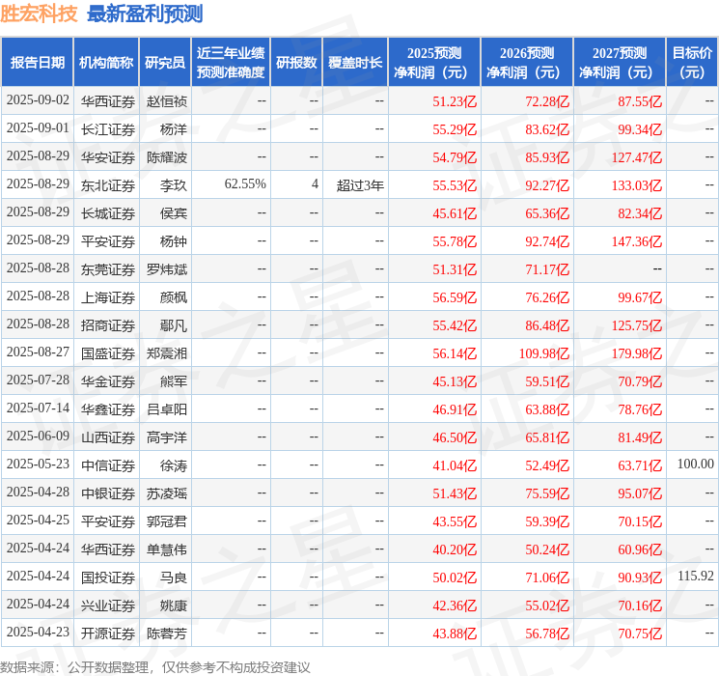Click analyst name 杨钟
The width and height of the screenshot is (719, 676).
(173, 242)
